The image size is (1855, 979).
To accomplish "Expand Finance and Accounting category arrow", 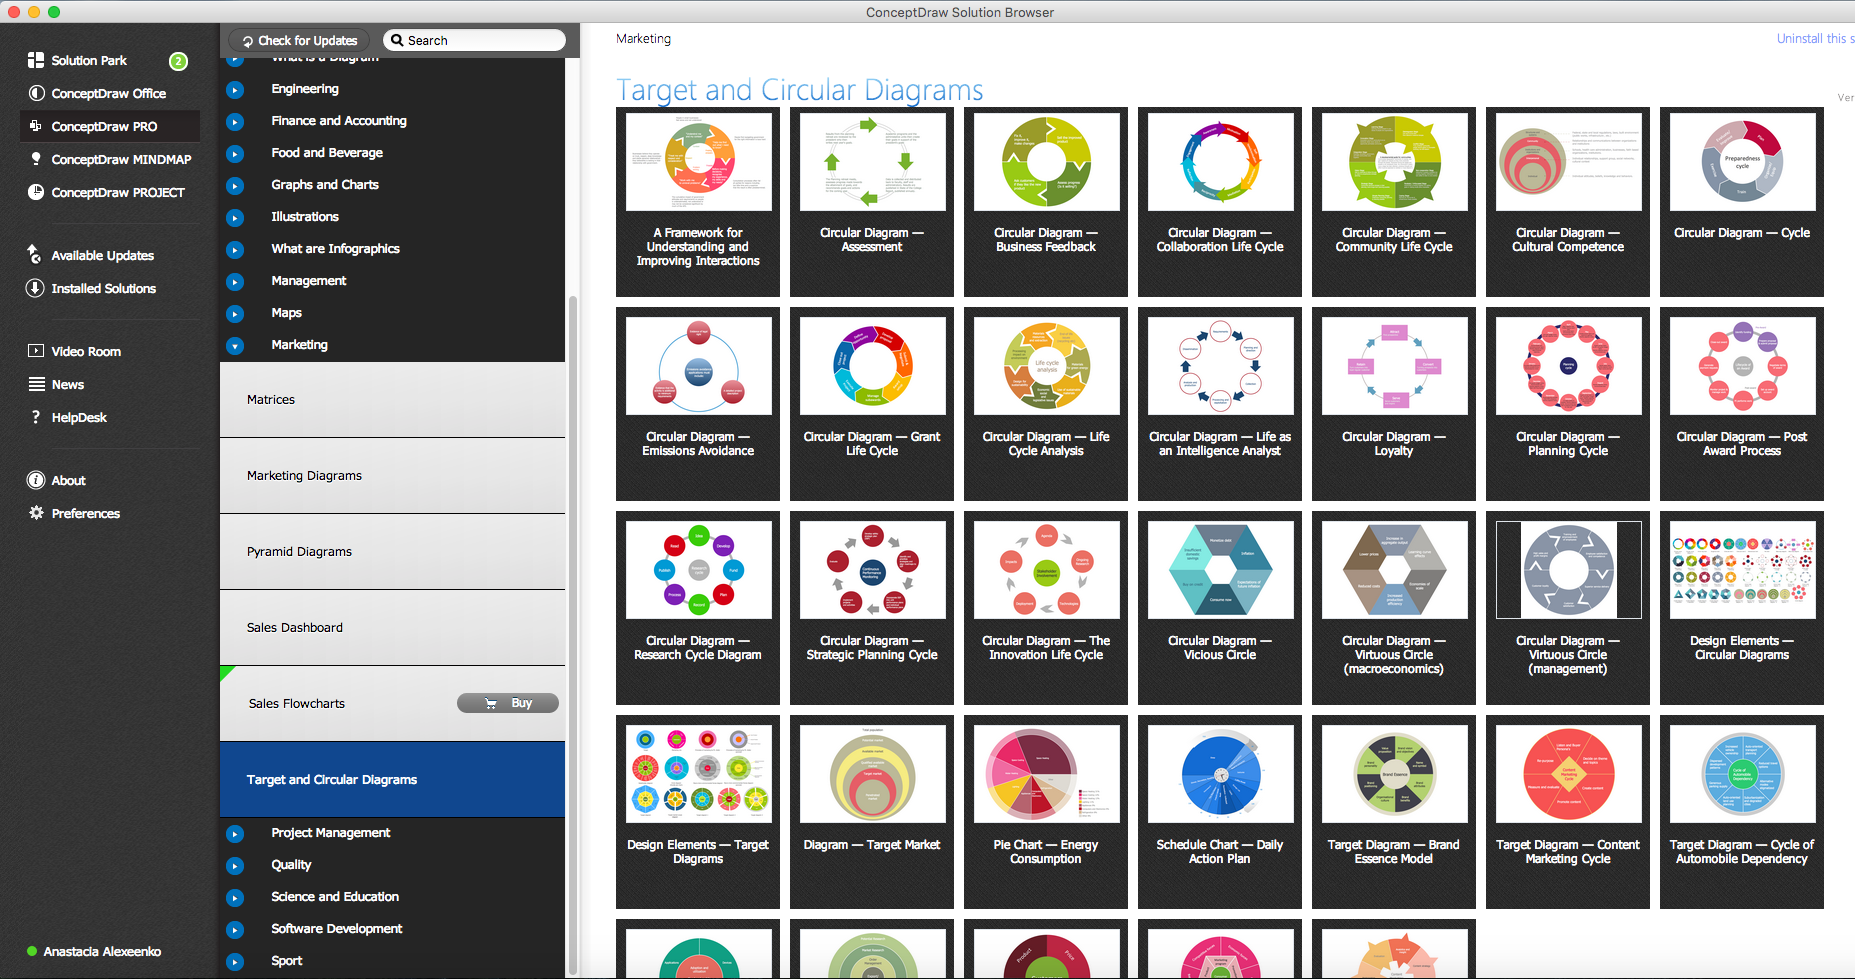I will (235, 122).
